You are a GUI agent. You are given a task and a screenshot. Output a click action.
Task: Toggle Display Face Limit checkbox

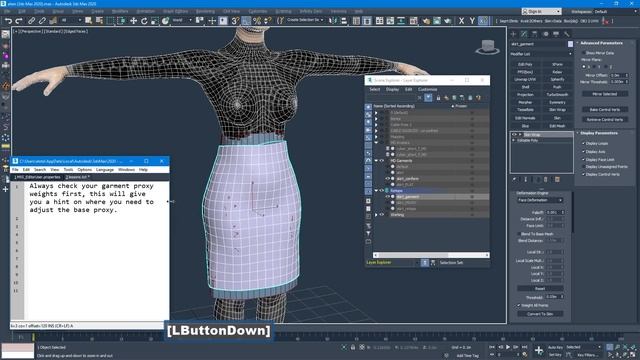point(583,160)
